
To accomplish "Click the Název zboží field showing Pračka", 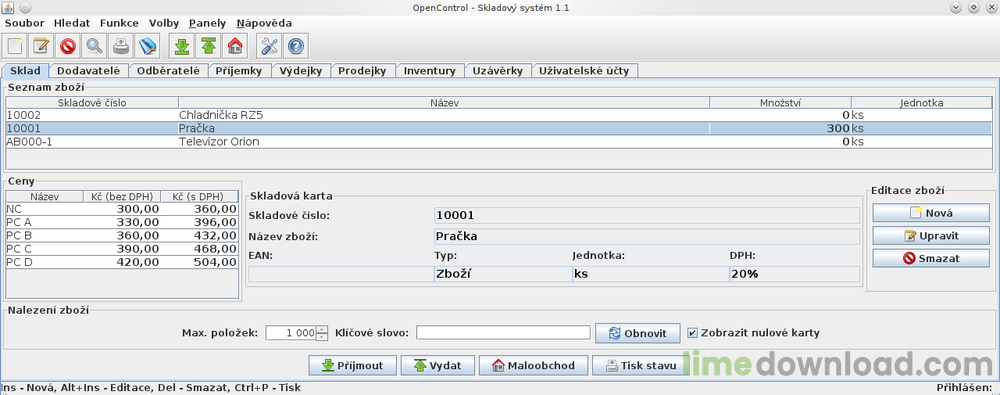I will (x=647, y=236).
